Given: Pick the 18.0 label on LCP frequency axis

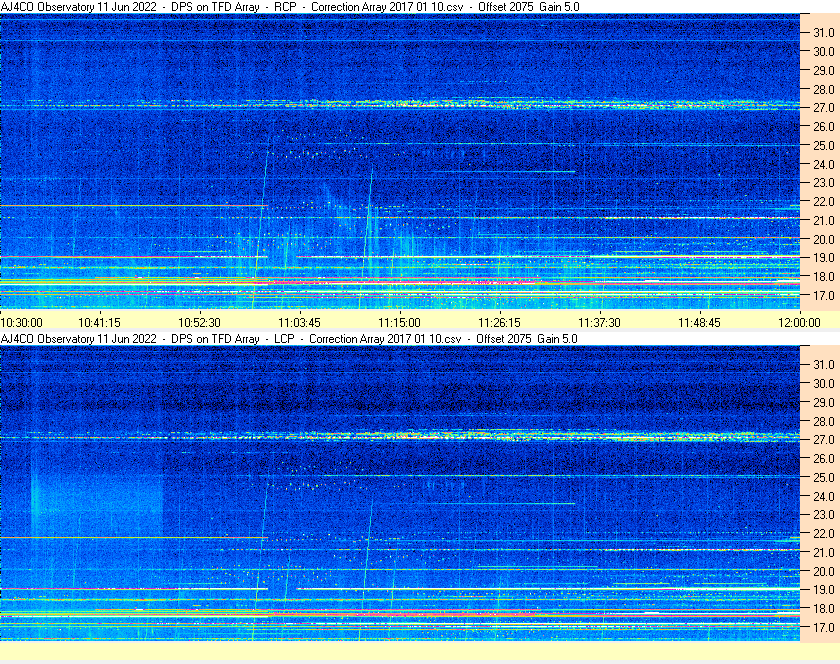Looking at the screenshot, I should tap(824, 608).
